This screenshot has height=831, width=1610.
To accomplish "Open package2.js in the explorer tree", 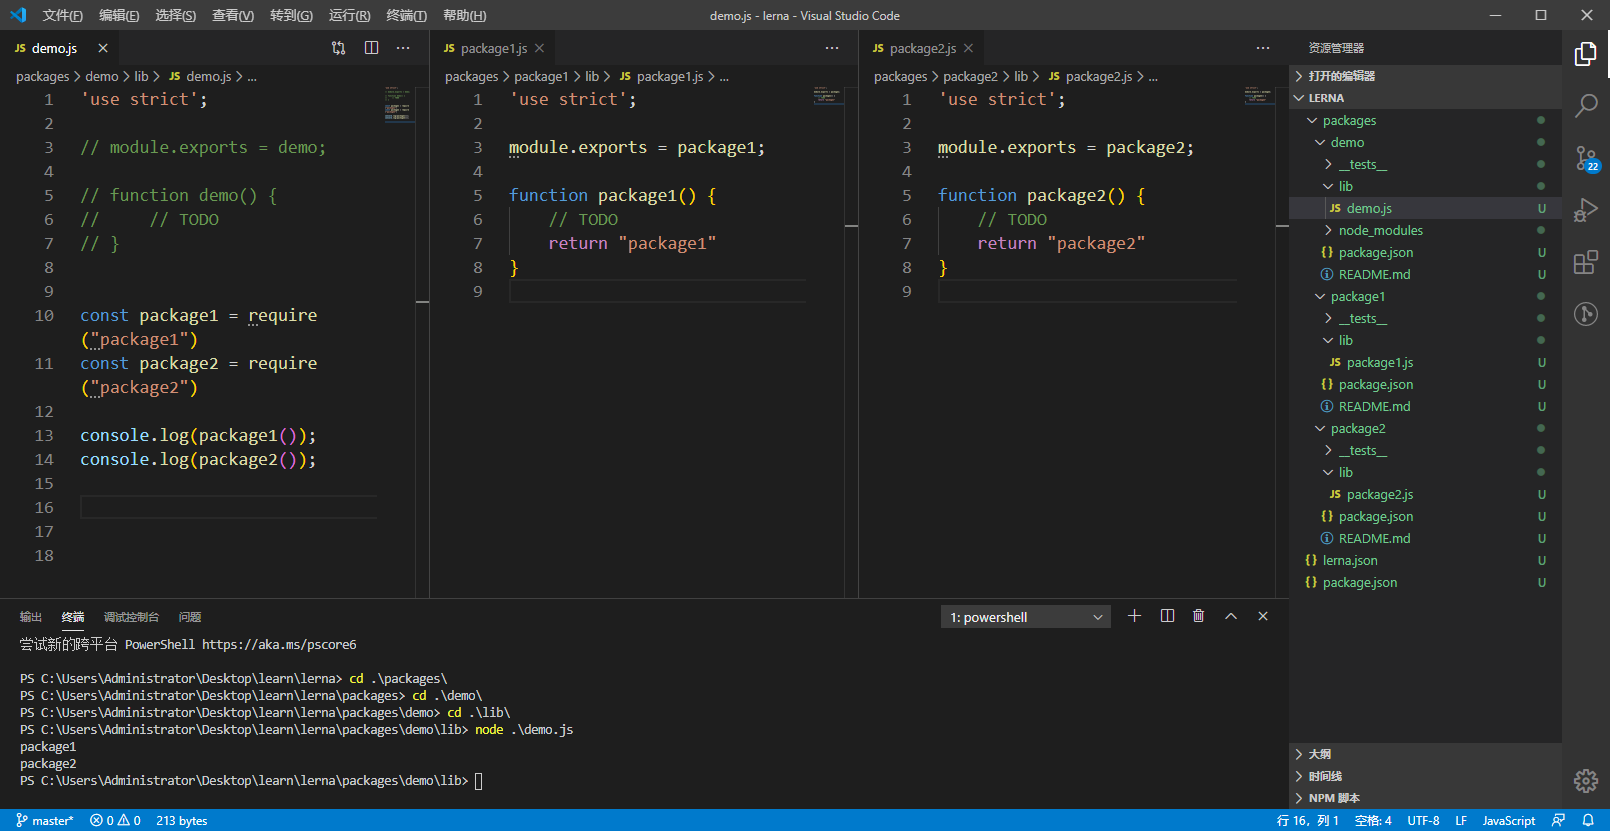I will 1425,494.
